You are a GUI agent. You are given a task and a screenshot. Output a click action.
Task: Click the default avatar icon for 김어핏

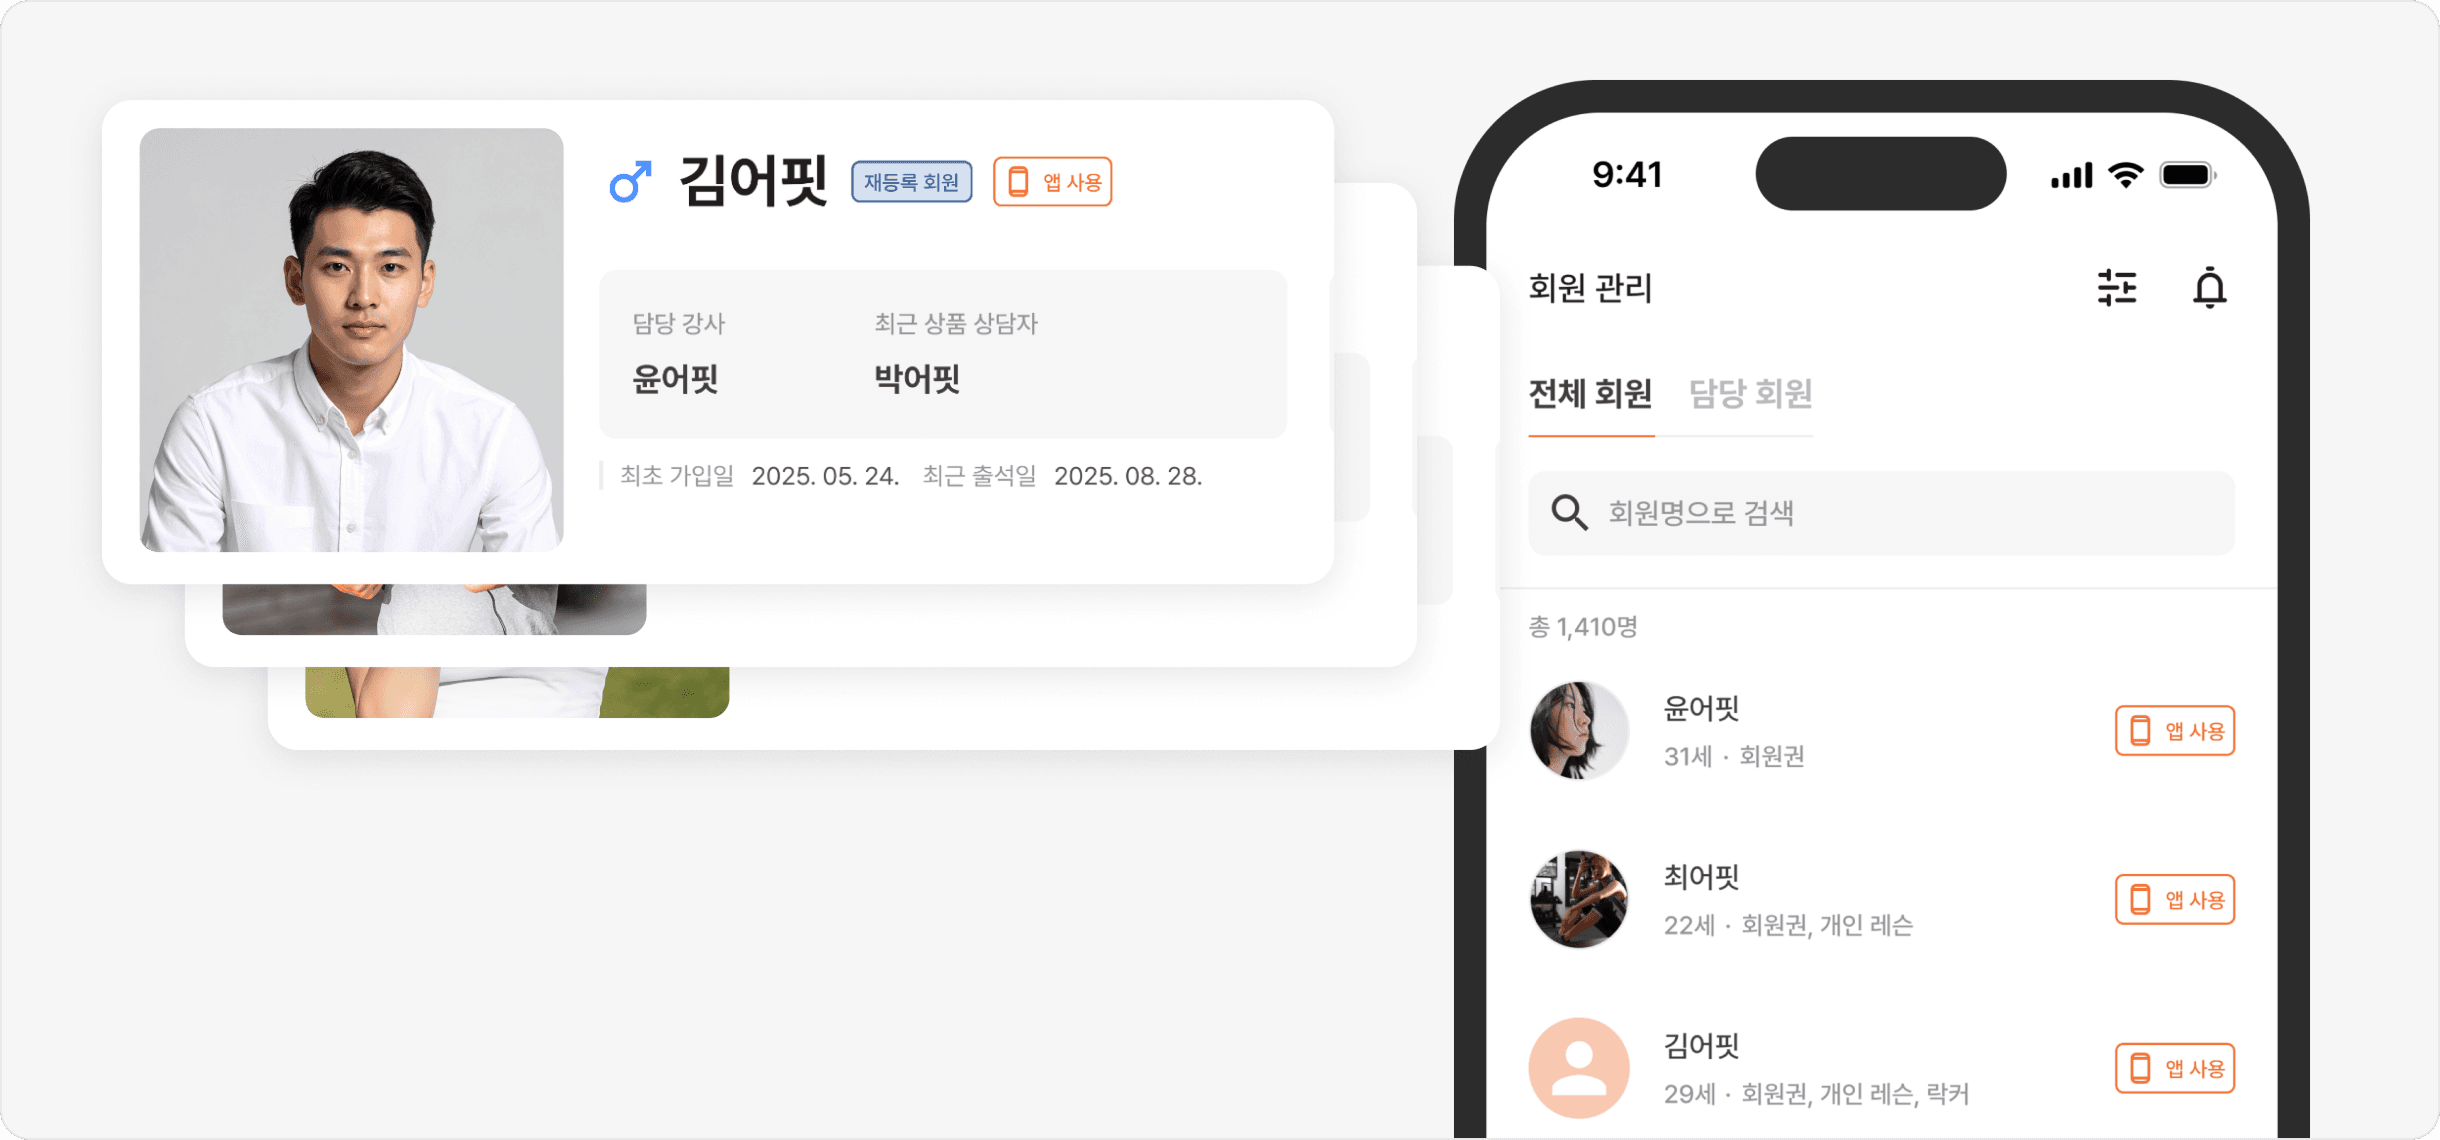(x=1578, y=1067)
